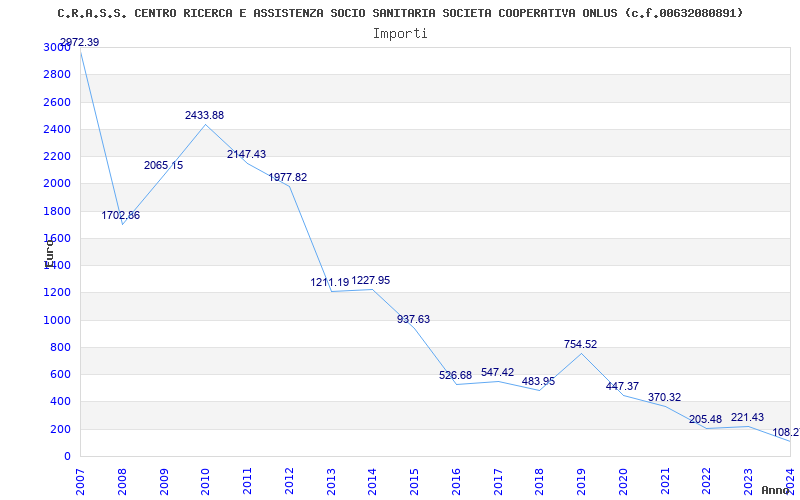Click the y-axis tick label 800
Screen dimensions: 800x500
click(60, 347)
